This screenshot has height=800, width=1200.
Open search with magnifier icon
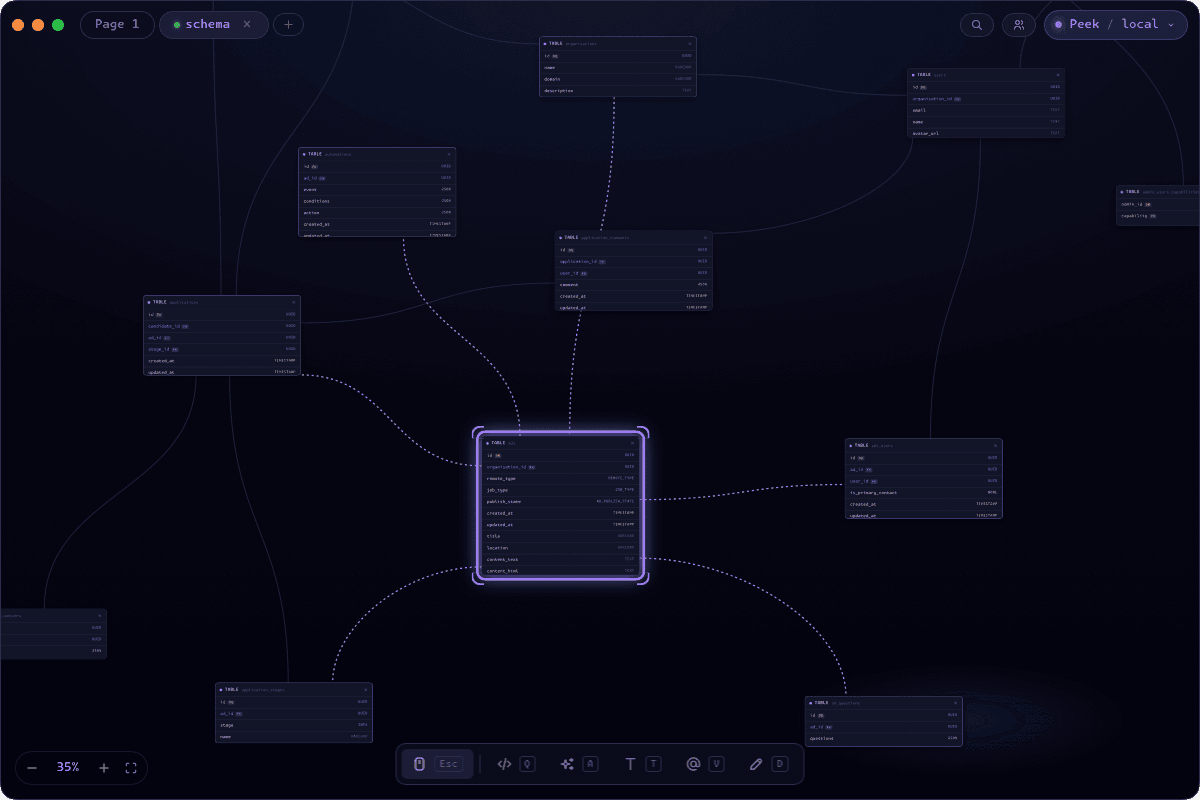[977, 25]
